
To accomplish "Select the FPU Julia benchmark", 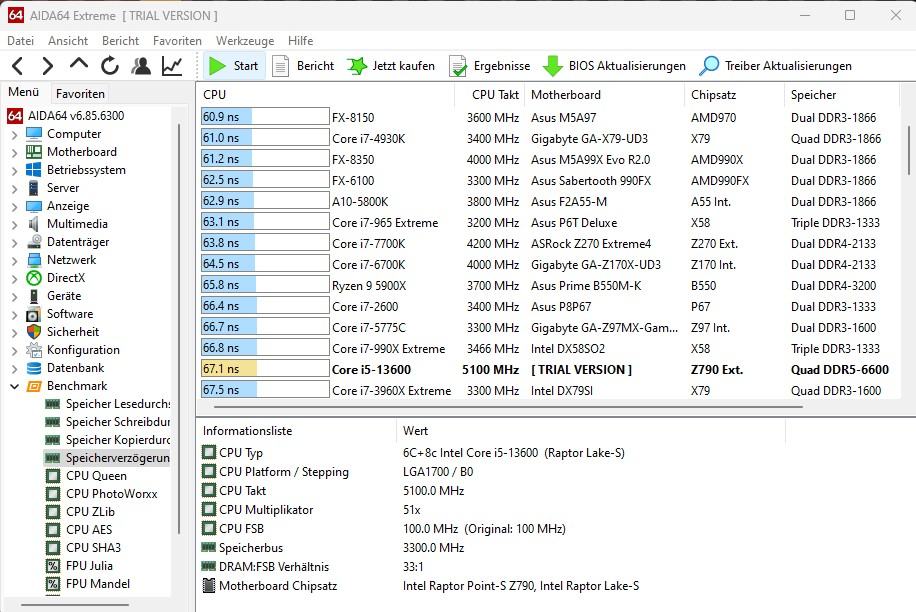I will tap(79, 566).
